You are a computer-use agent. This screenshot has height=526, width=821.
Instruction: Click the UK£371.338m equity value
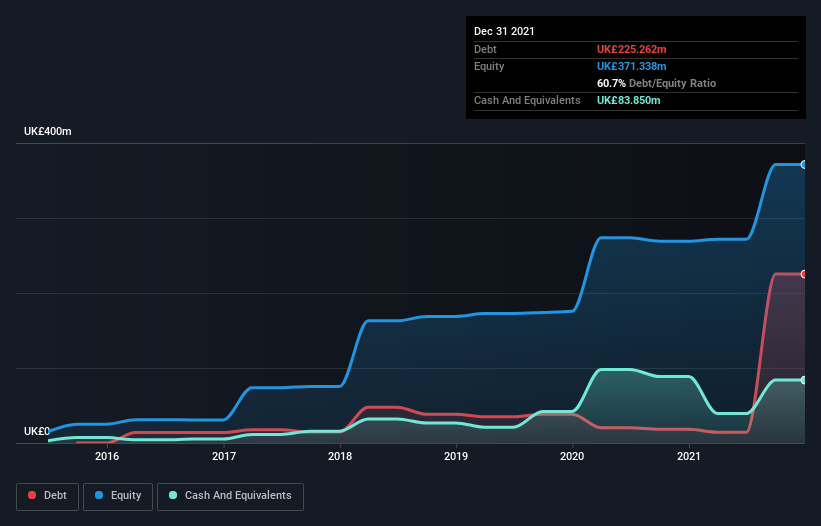[631, 66]
